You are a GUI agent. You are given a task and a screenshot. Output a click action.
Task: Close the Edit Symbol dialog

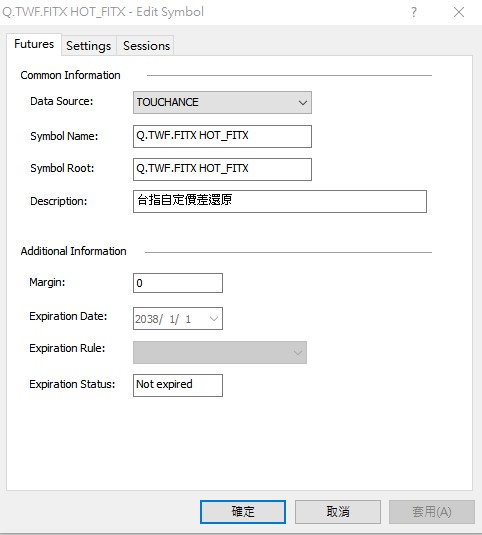click(x=459, y=12)
